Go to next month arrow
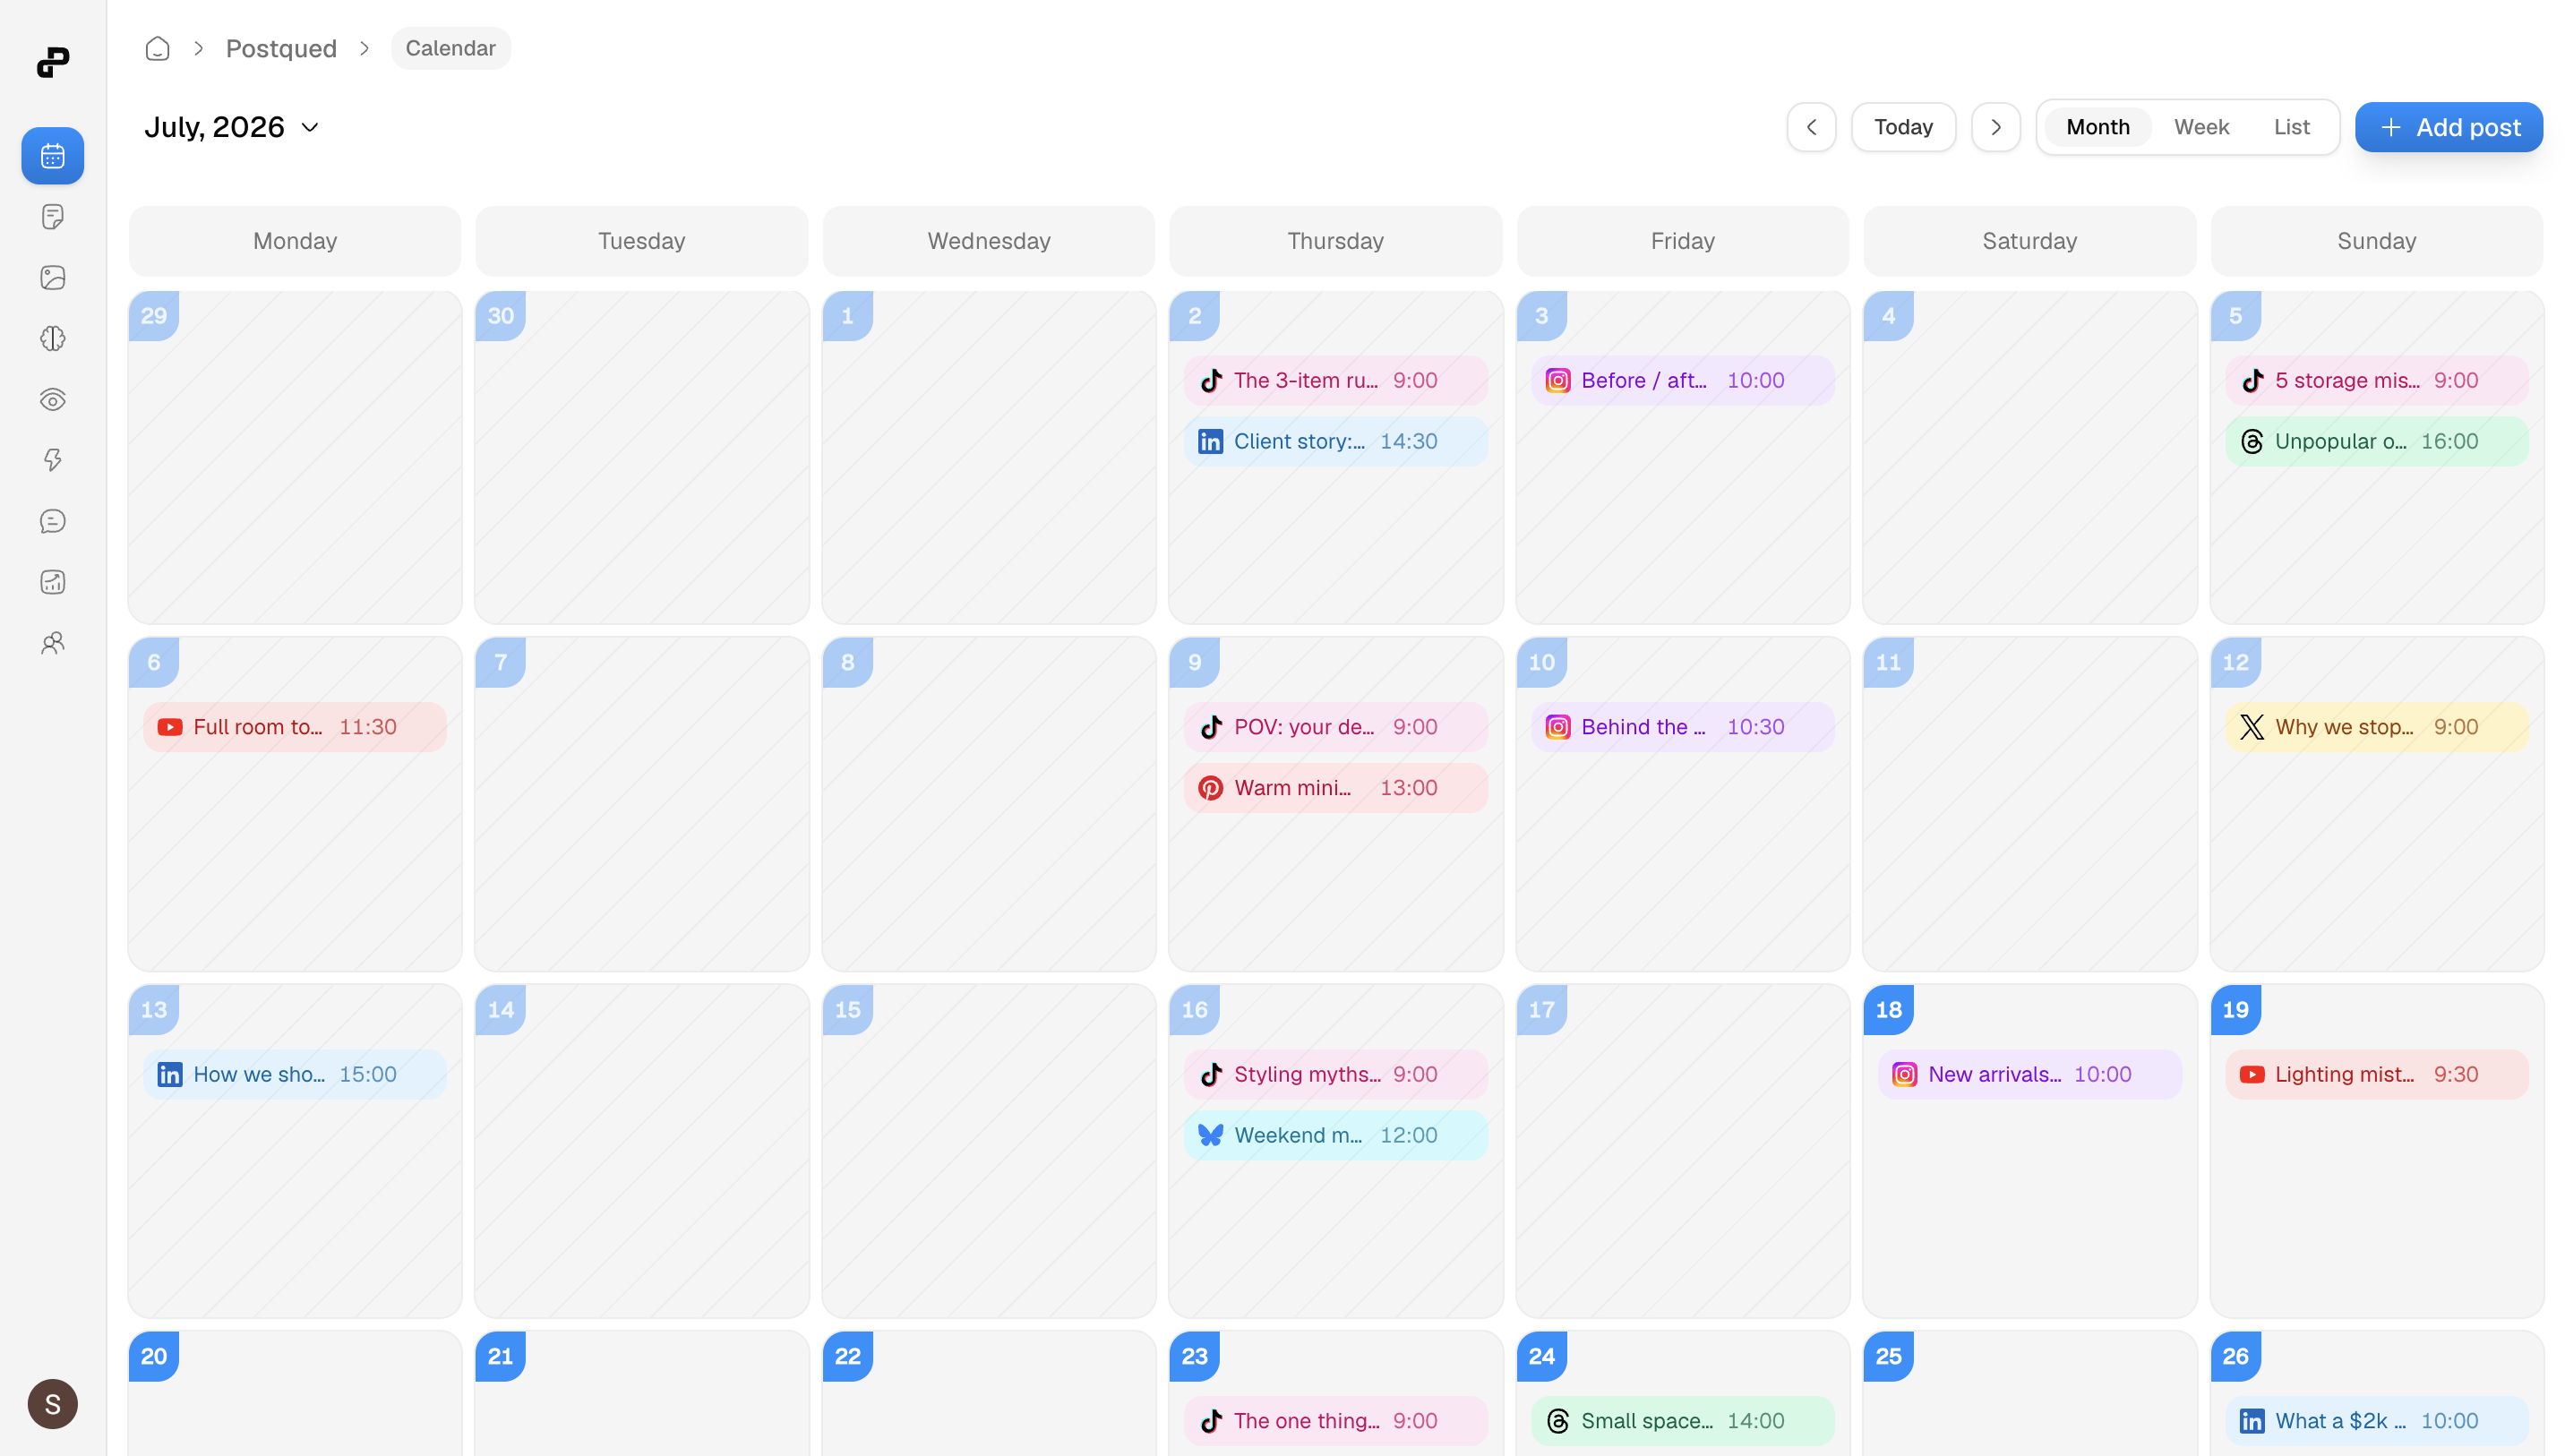2565x1456 pixels. click(x=1995, y=127)
